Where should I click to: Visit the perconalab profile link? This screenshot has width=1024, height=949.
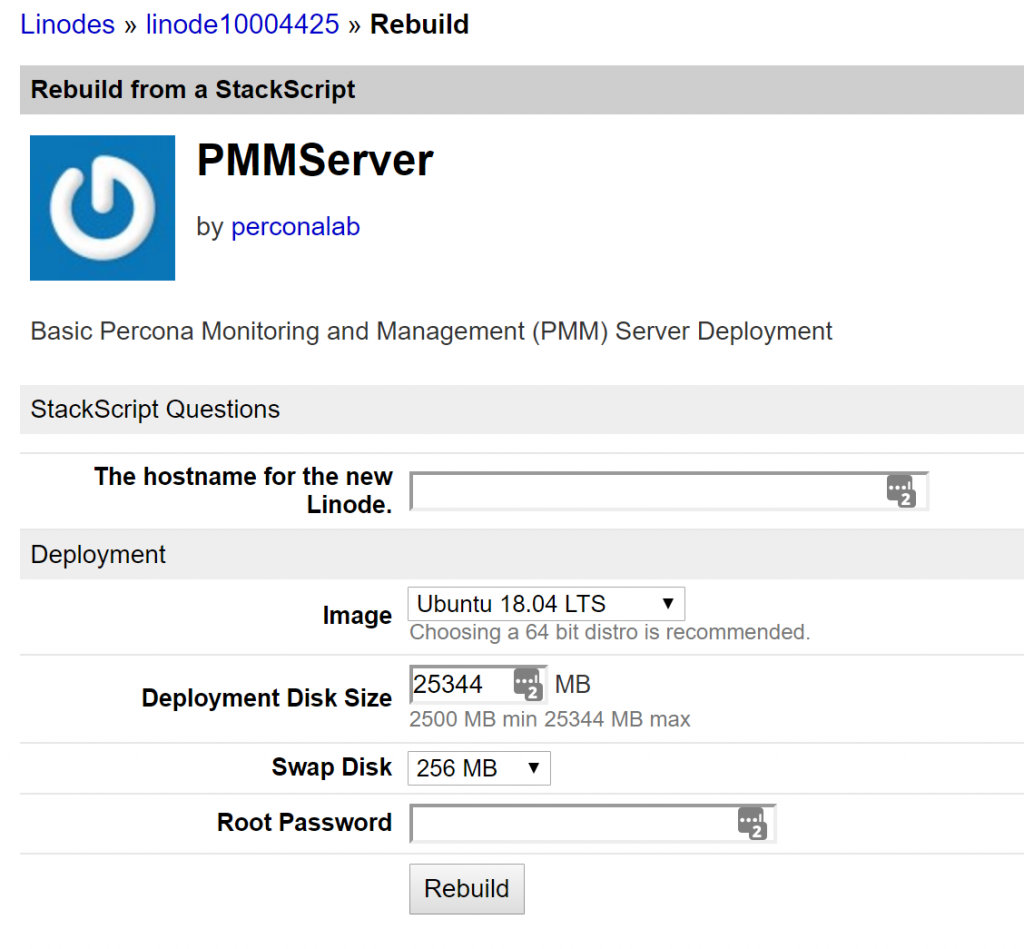click(x=295, y=227)
